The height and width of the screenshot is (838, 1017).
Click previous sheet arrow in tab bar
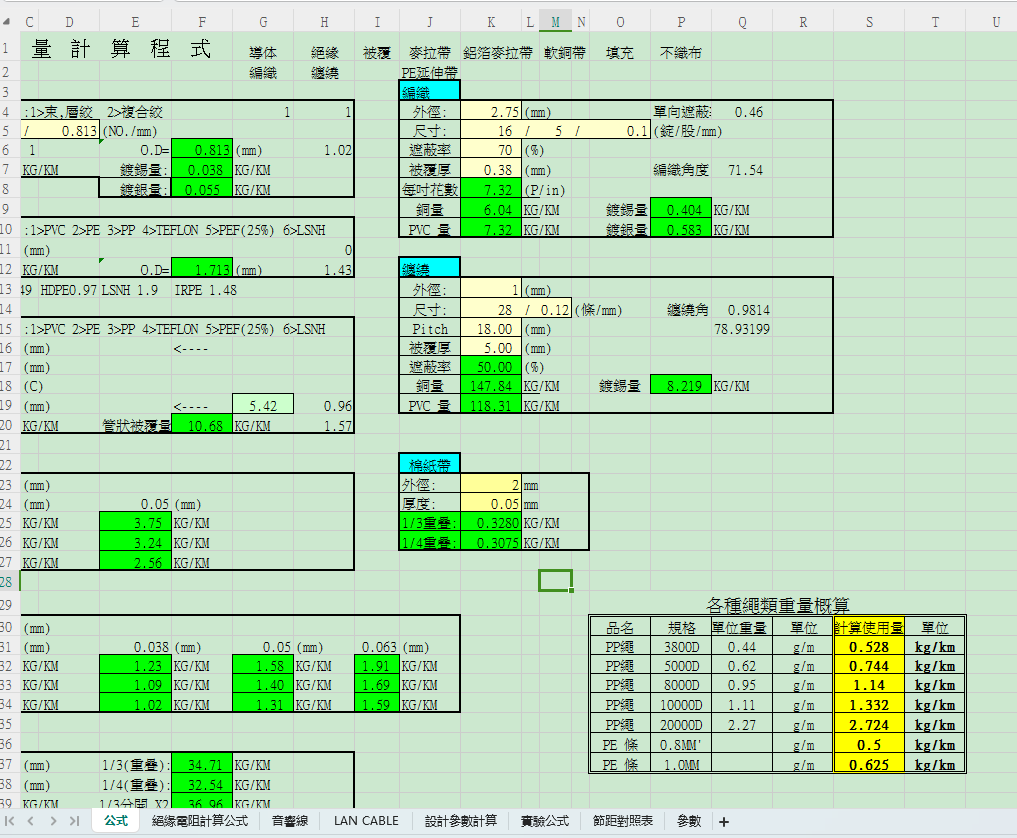coord(31,821)
